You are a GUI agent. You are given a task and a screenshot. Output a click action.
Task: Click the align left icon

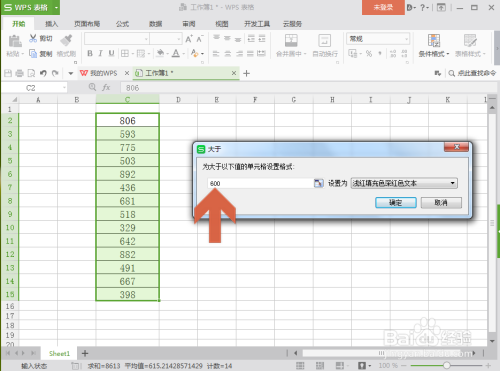pyautogui.click(x=216, y=53)
